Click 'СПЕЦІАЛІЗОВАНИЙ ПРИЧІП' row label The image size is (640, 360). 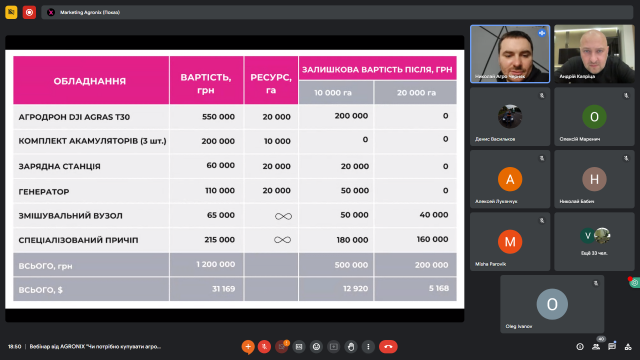click(78, 240)
